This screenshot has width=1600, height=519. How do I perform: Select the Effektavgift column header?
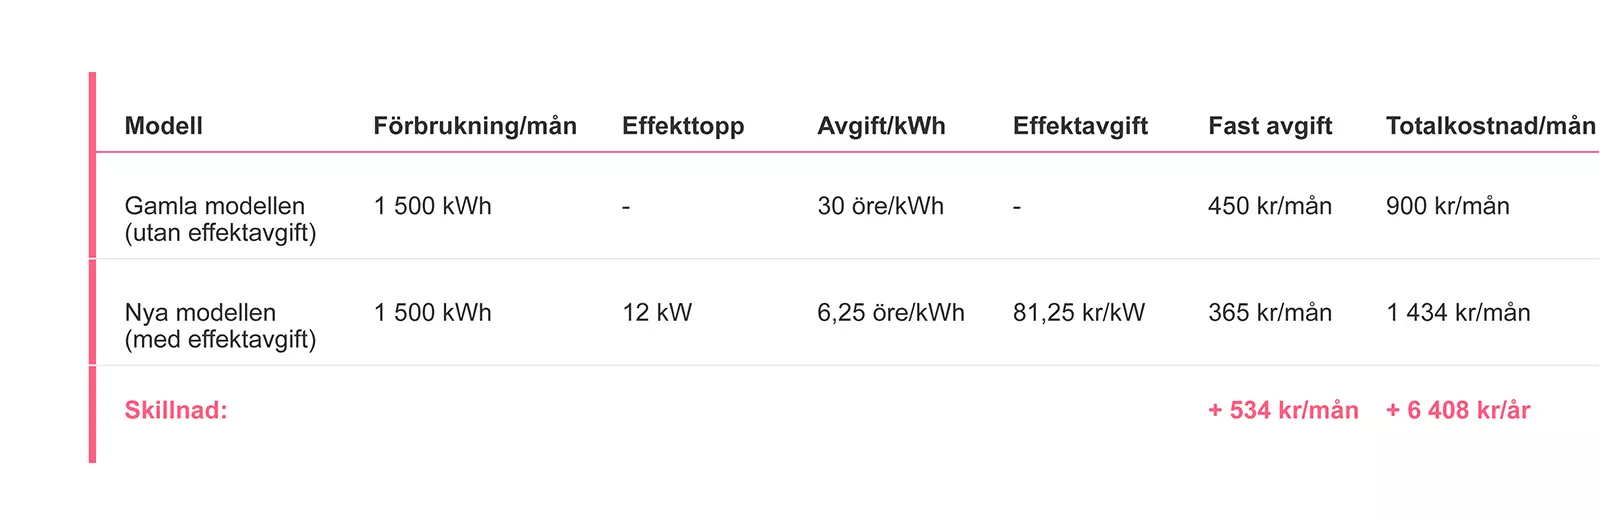[1080, 126]
